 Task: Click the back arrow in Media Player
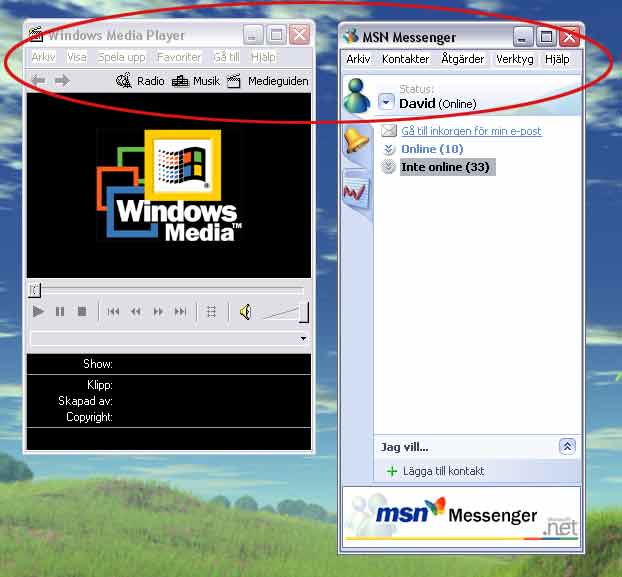[x=38, y=81]
